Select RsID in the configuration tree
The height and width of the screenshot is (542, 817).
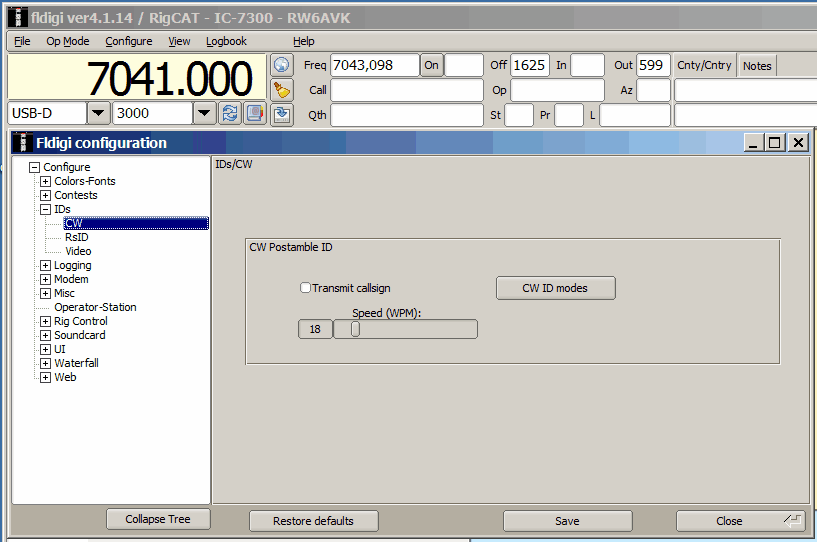(x=76, y=237)
